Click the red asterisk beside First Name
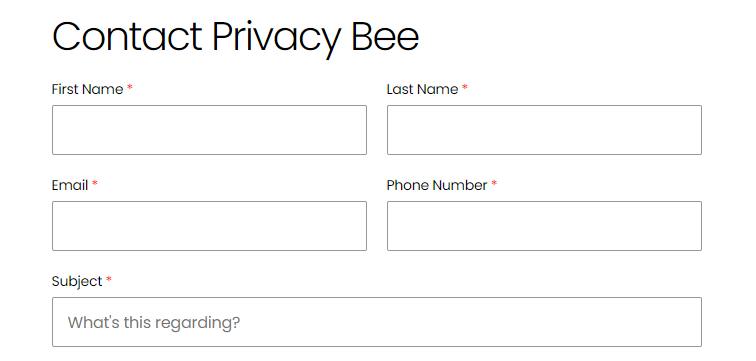 coord(130,88)
